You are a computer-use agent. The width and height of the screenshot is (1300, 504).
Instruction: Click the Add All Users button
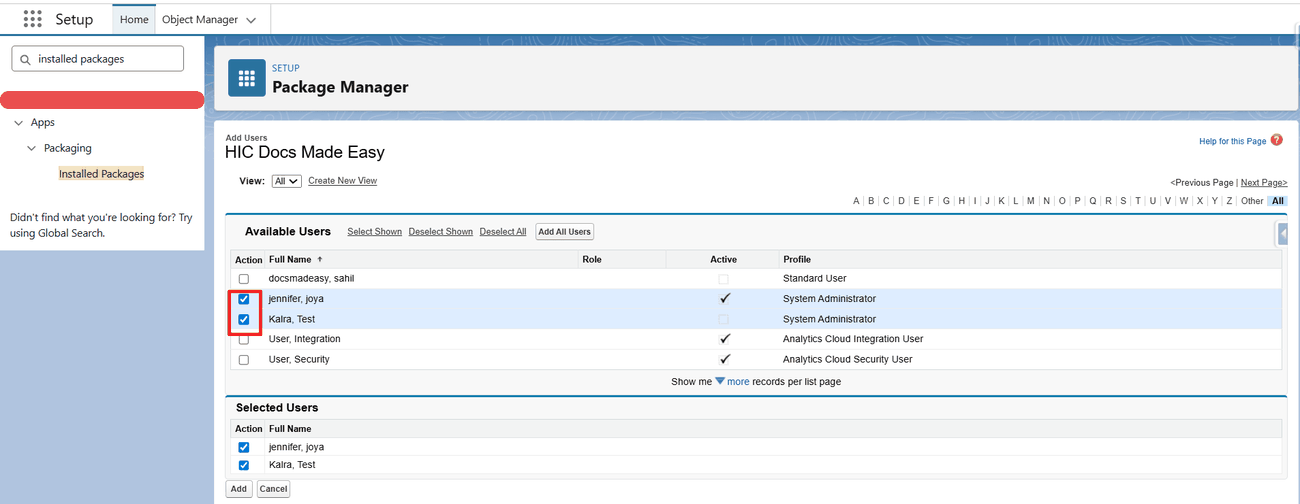click(x=565, y=232)
